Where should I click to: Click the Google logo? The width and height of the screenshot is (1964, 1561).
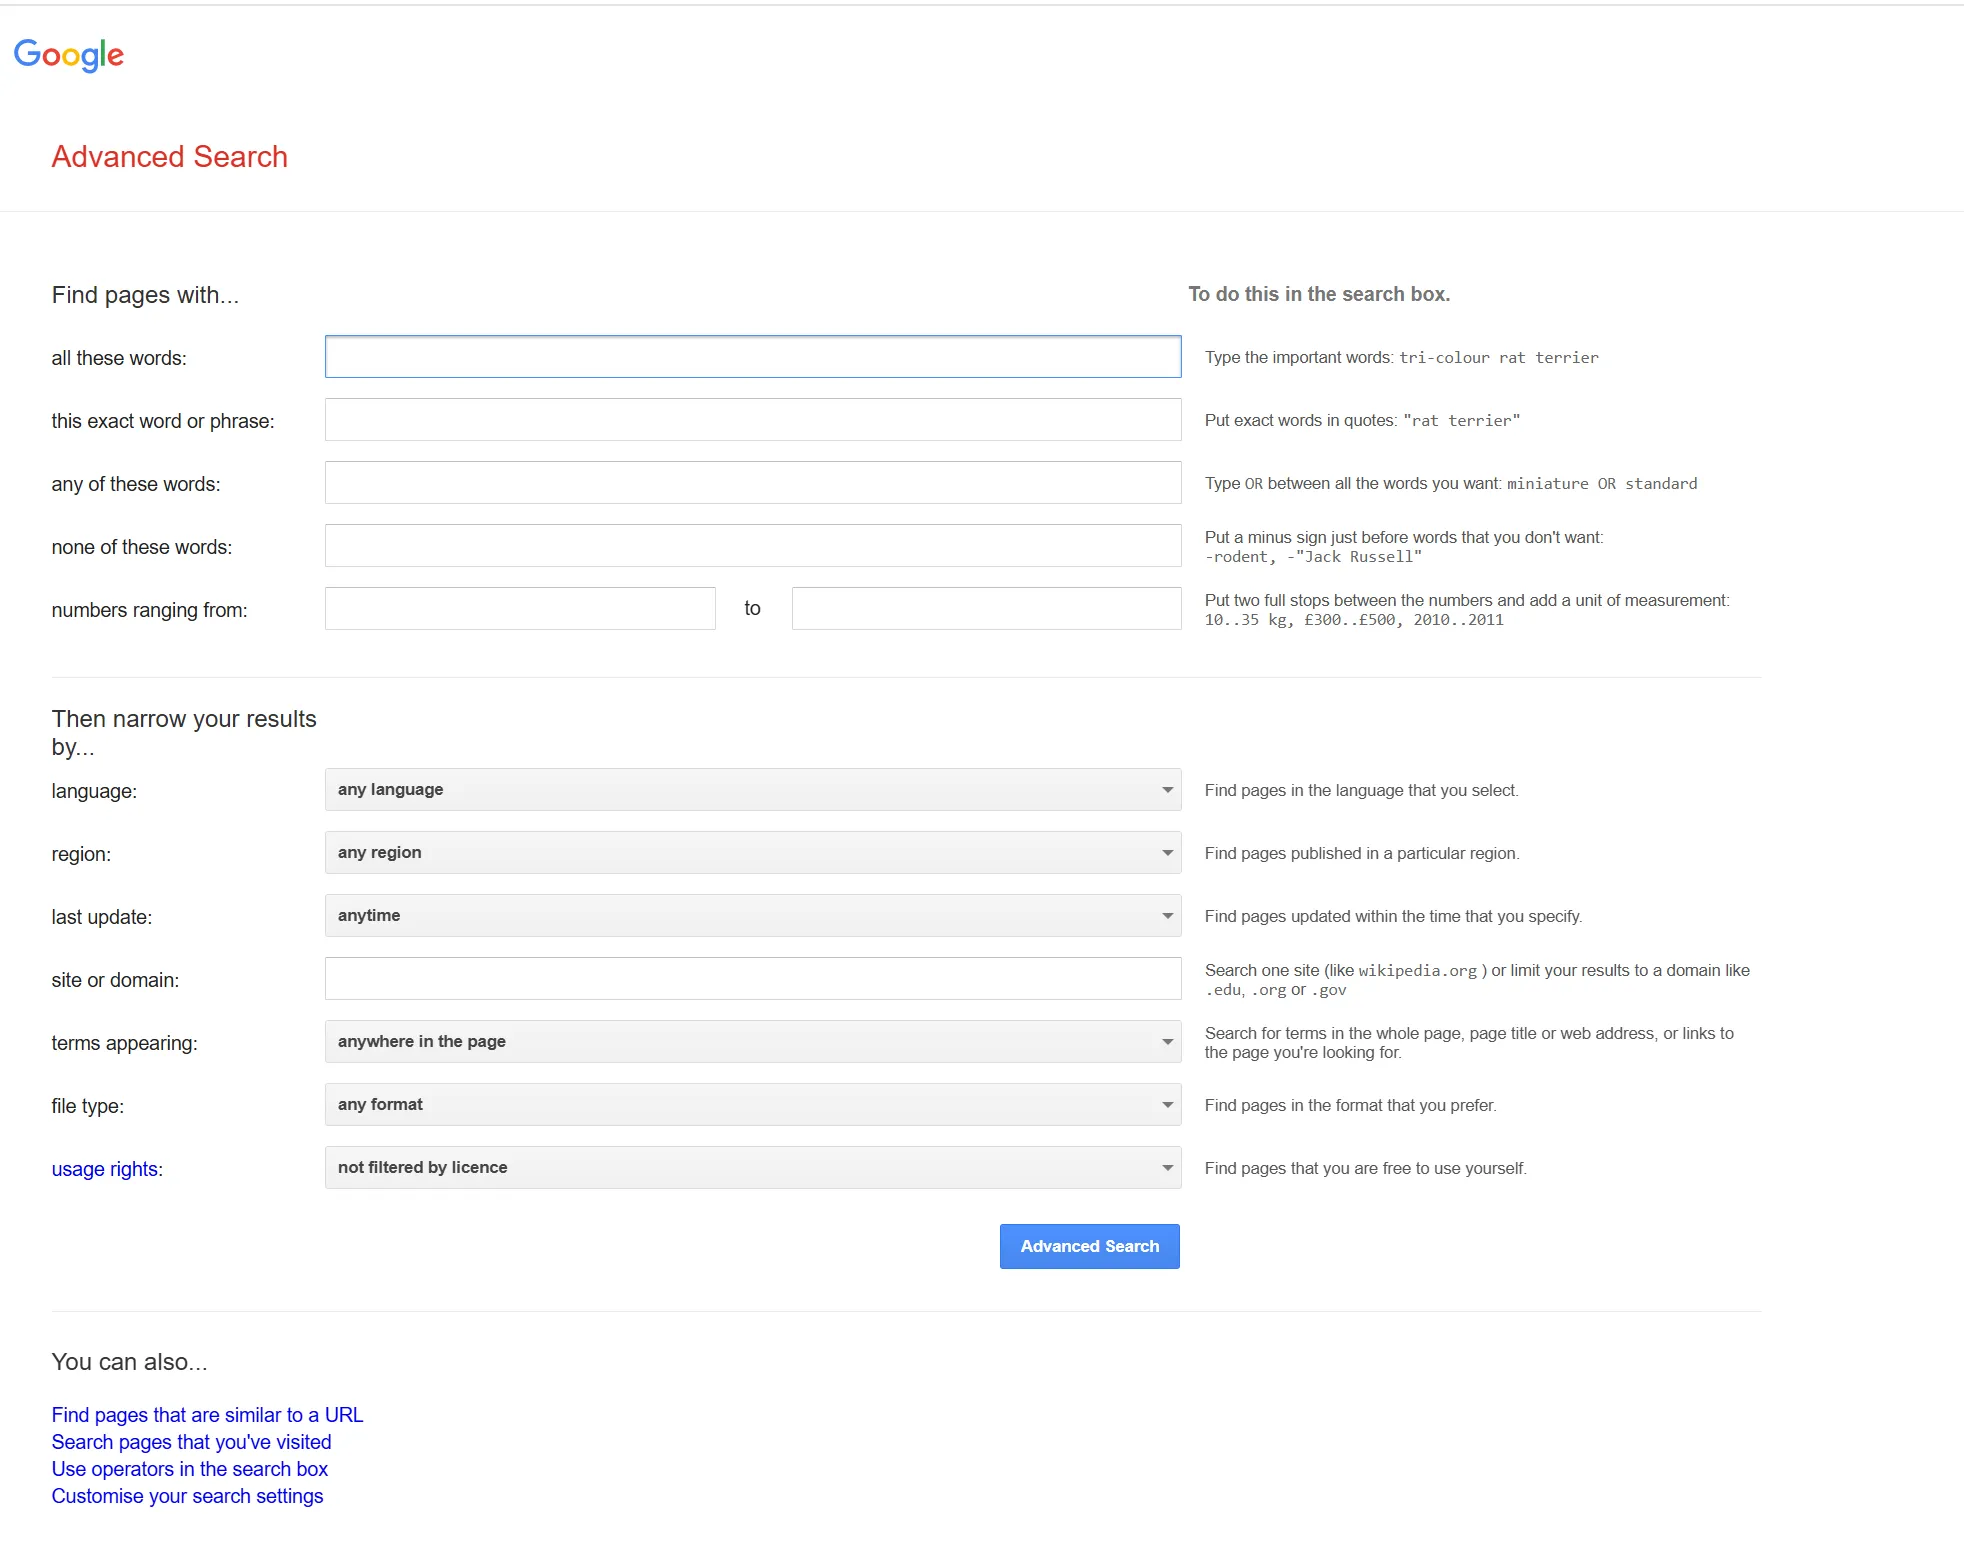pyautogui.click(x=69, y=55)
